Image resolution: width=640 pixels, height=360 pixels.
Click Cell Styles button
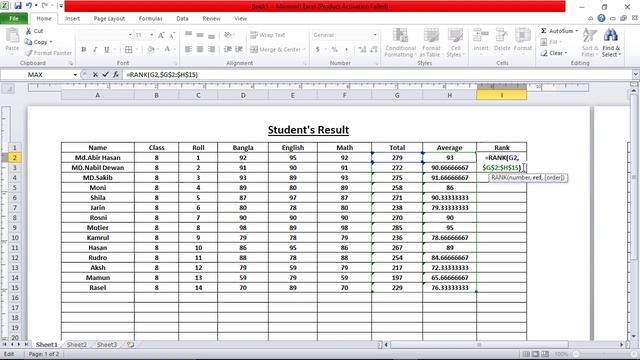point(455,43)
